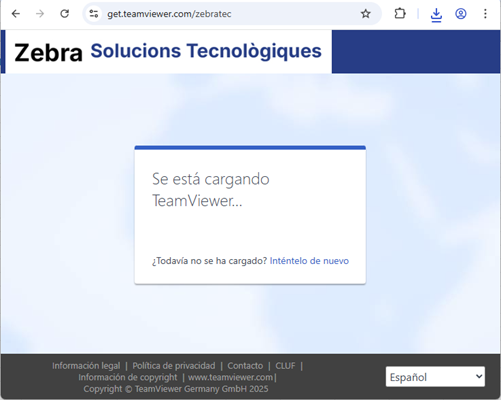The image size is (501, 400).
Task: Open the Chrome three-dot menu
Action: click(485, 14)
